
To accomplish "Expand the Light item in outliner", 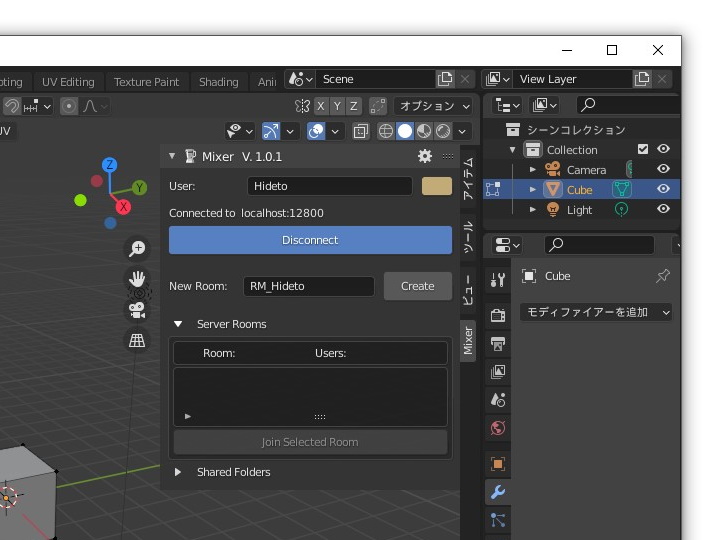I will click(x=533, y=209).
